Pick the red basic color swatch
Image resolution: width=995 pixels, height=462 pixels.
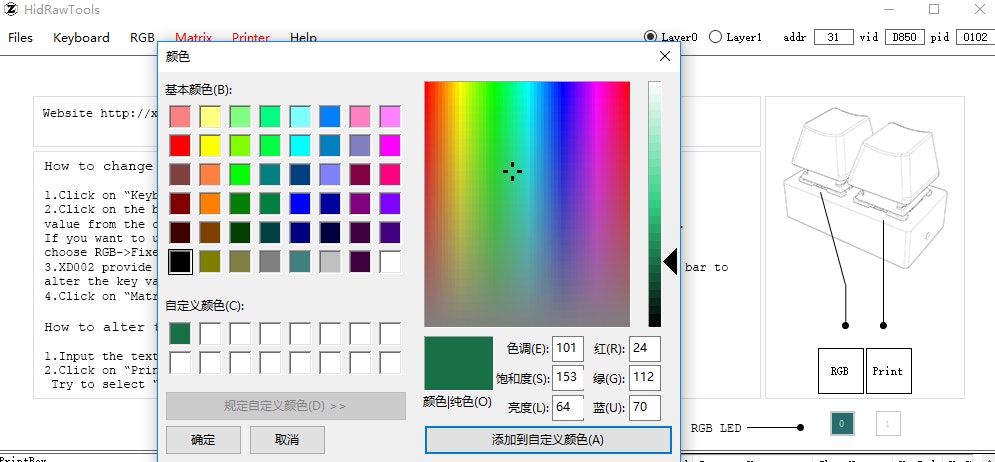(180, 146)
